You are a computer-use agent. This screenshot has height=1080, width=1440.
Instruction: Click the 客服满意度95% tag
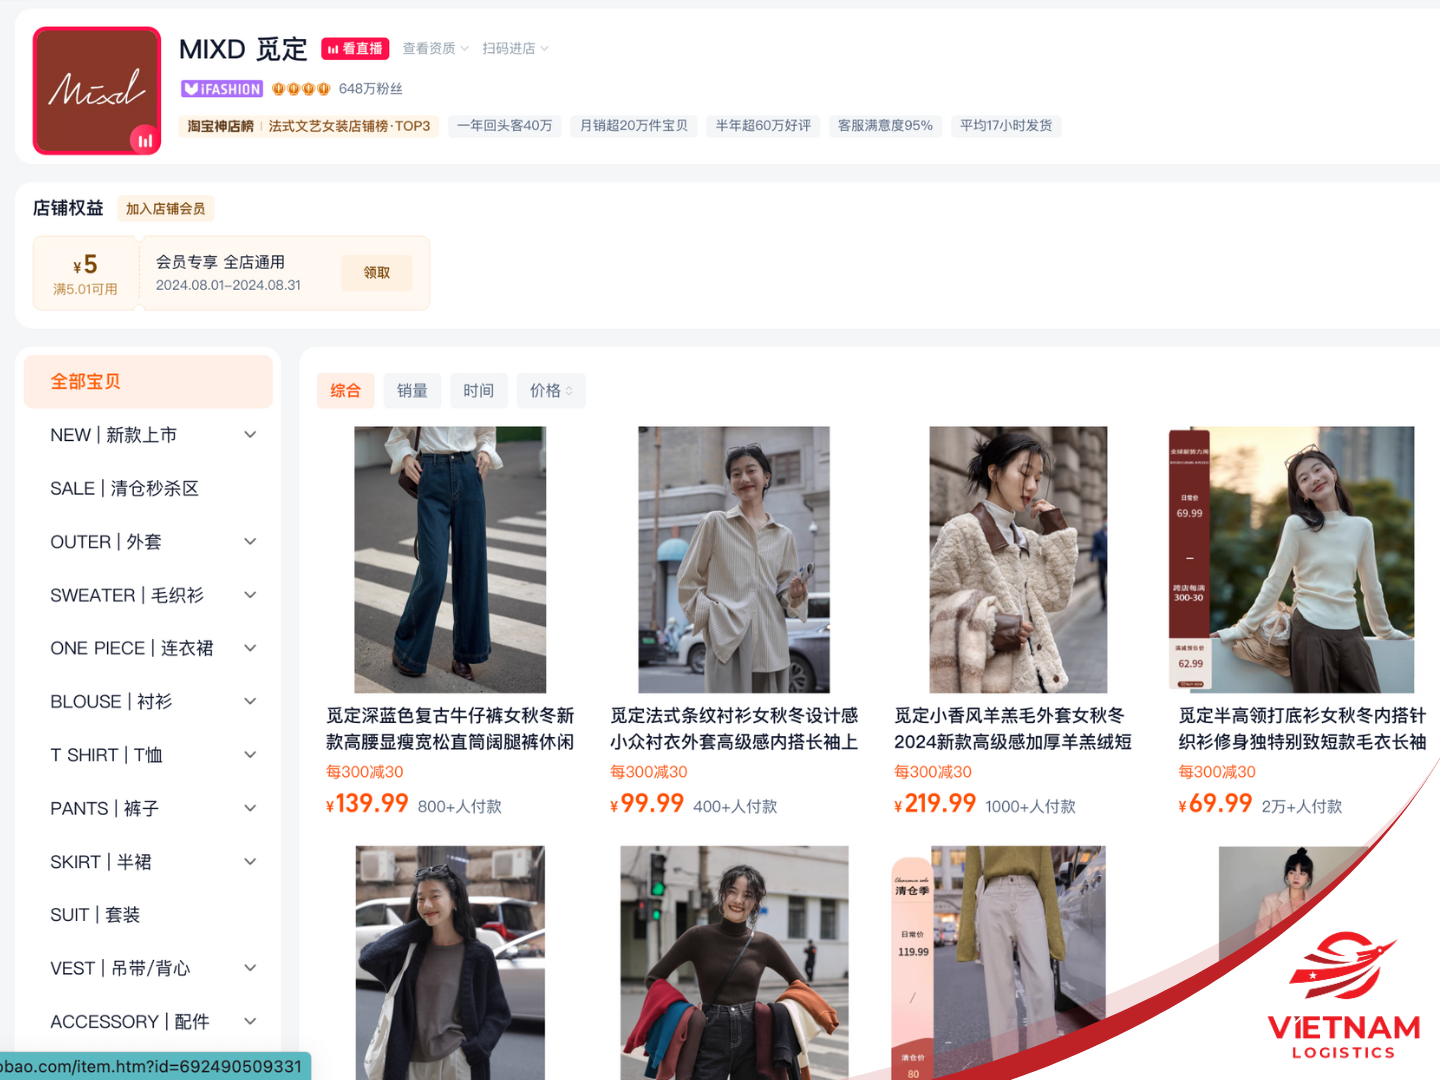885,126
